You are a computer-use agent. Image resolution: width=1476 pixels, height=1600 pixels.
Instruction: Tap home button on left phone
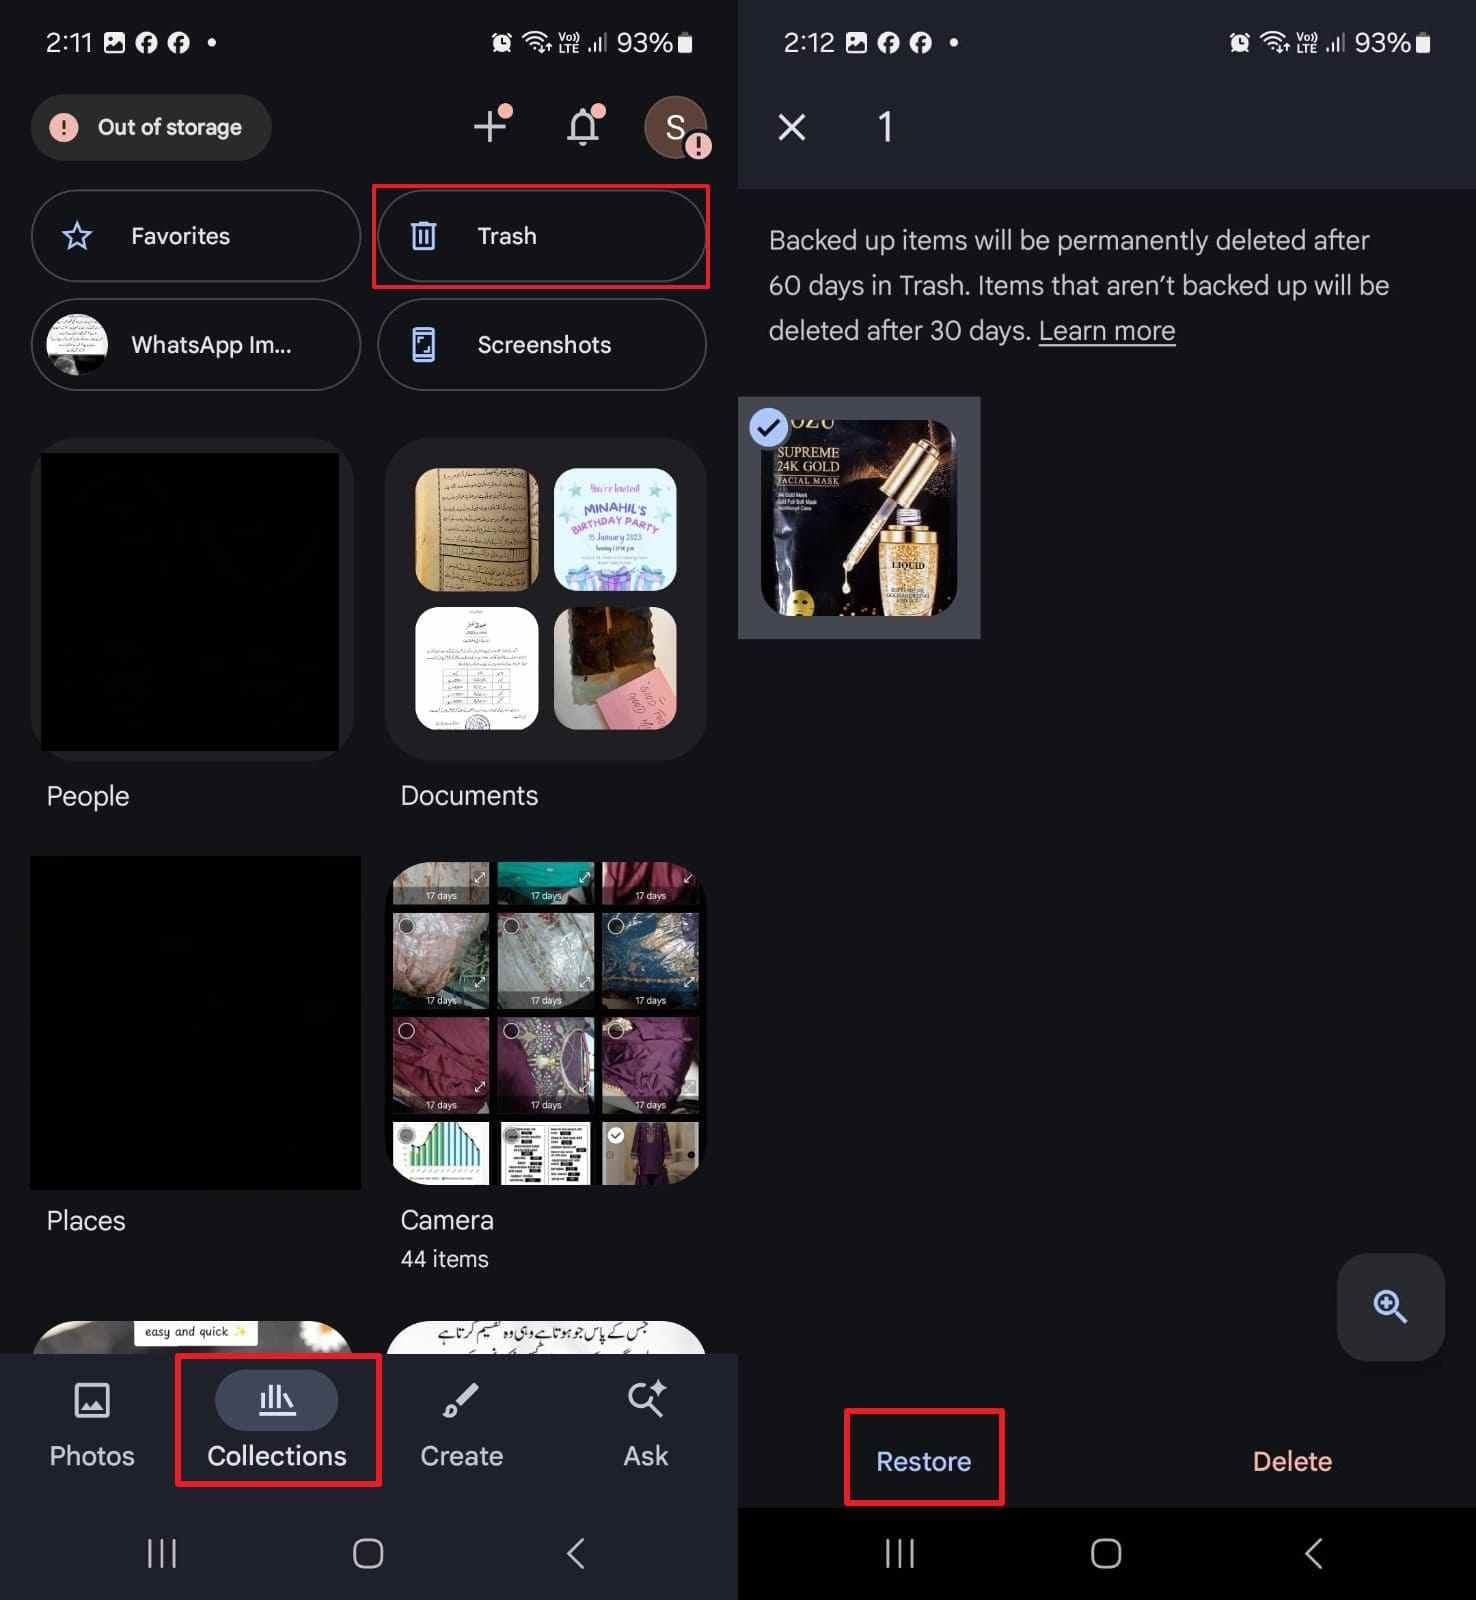368,1553
